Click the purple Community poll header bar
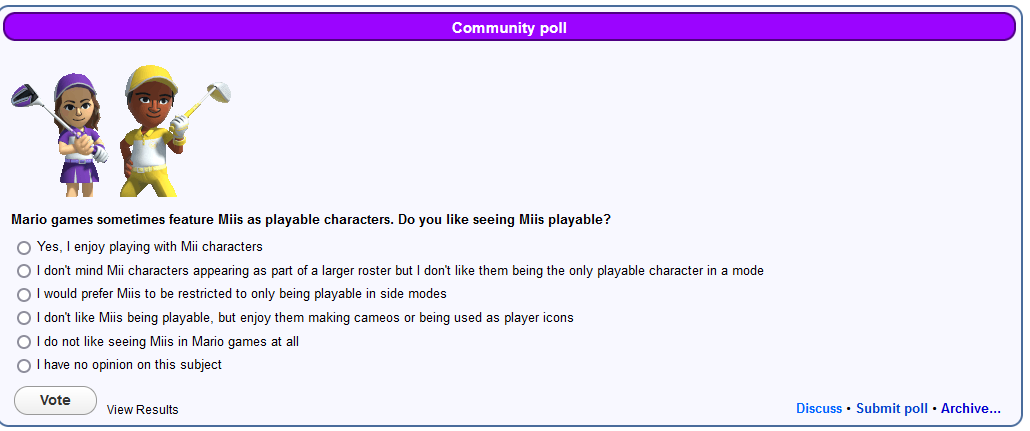This screenshot has height=431, width=1030. click(x=509, y=28)
